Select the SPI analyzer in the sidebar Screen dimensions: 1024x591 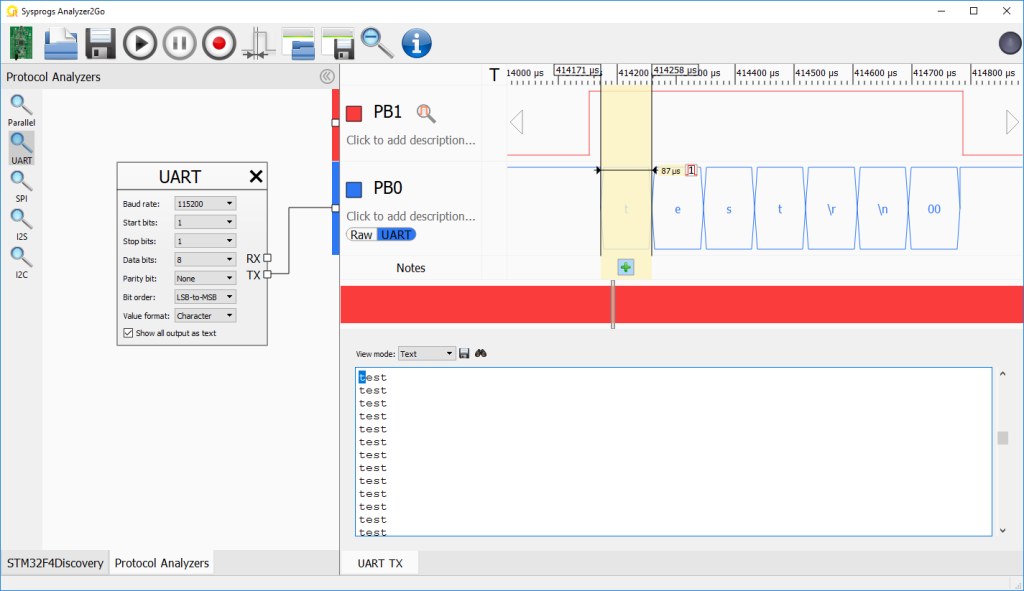pyautogui.click(x=20, y=181)
